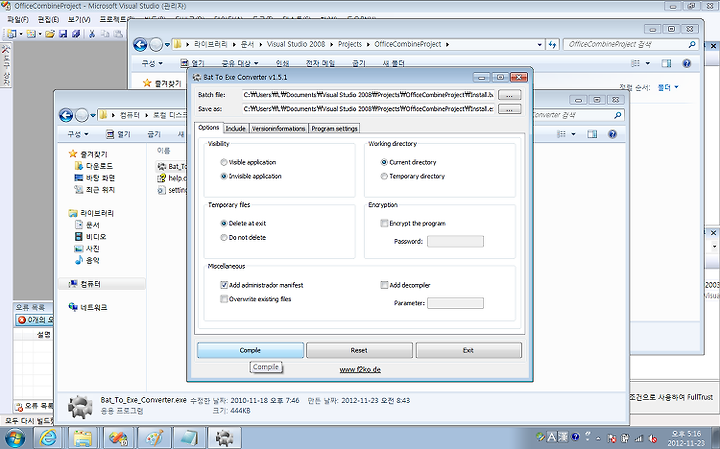Toggle preview pane icon in OfficeCombineProject window
Viewport: 720px width, 449px height.
pyautogui.click(x=666, y=63)
